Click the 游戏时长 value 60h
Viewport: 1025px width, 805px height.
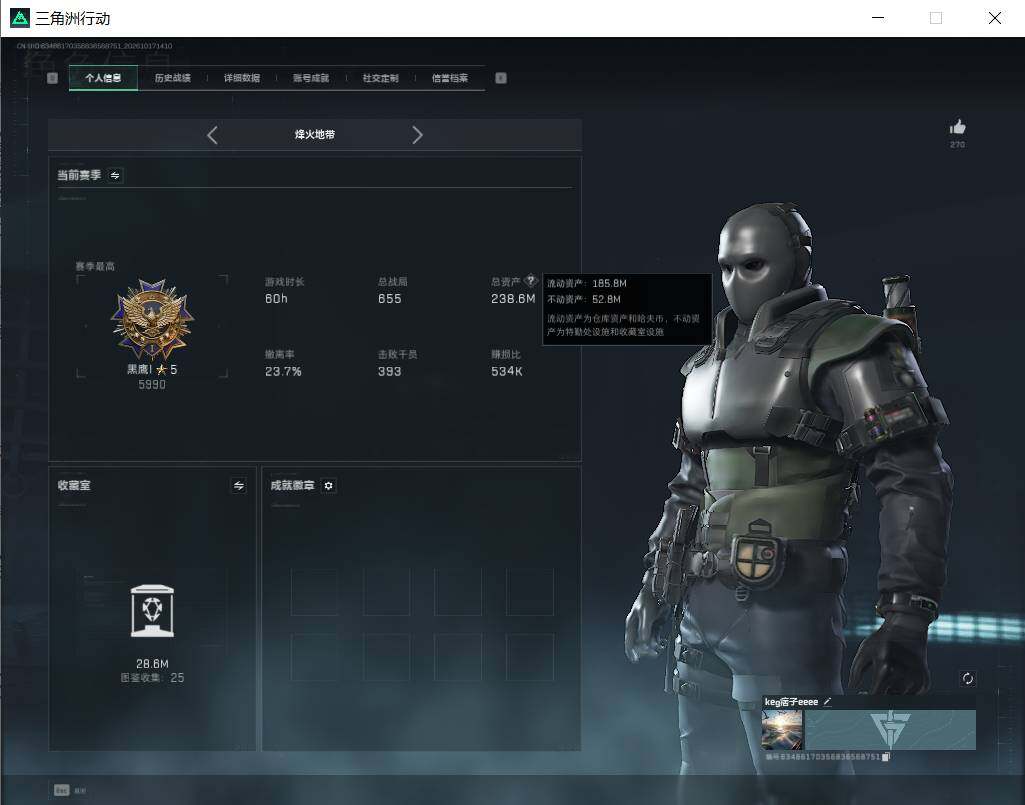click(277, 299)
